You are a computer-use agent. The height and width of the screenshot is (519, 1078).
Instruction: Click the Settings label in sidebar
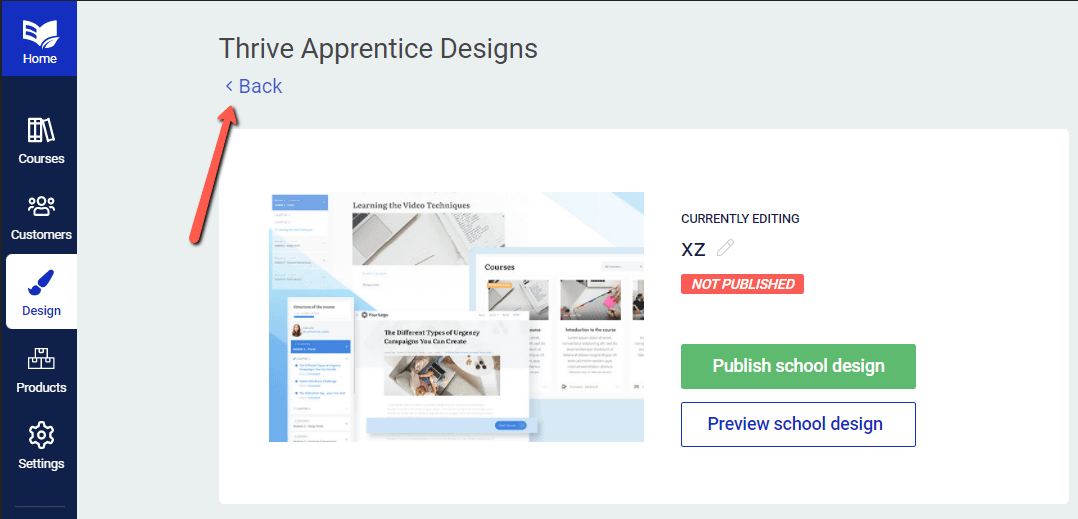coord(41,464)
